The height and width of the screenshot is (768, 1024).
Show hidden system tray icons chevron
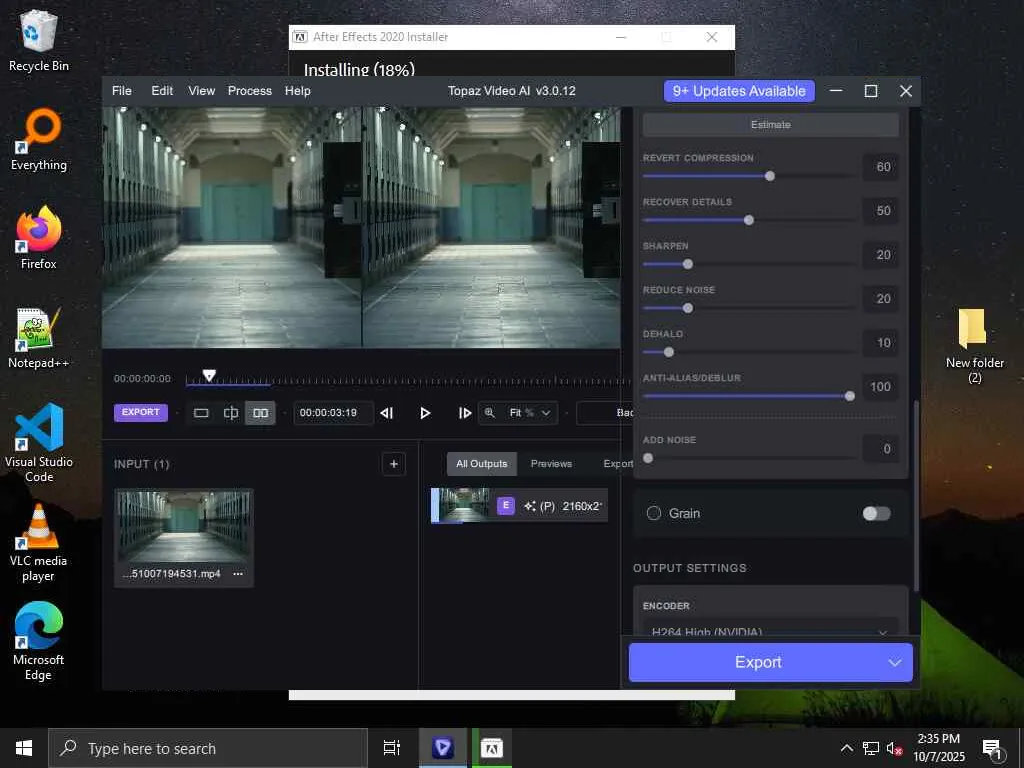coord(846,748)
